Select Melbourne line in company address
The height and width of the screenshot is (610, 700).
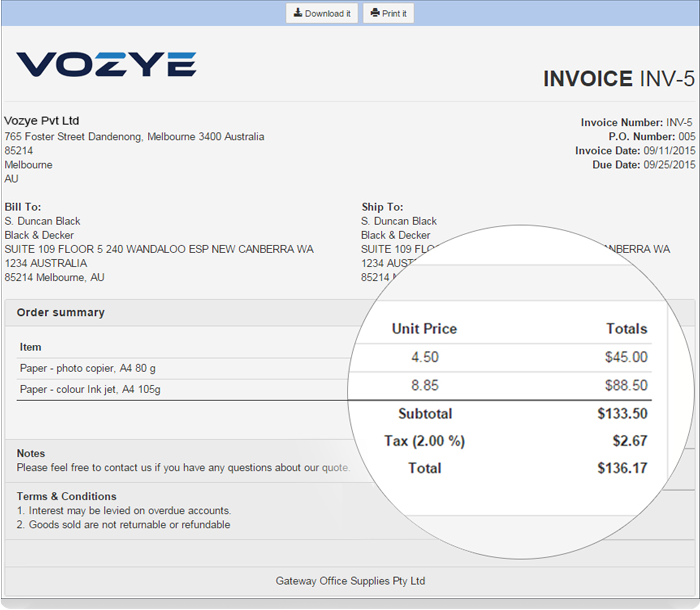(x=29, y=165)
